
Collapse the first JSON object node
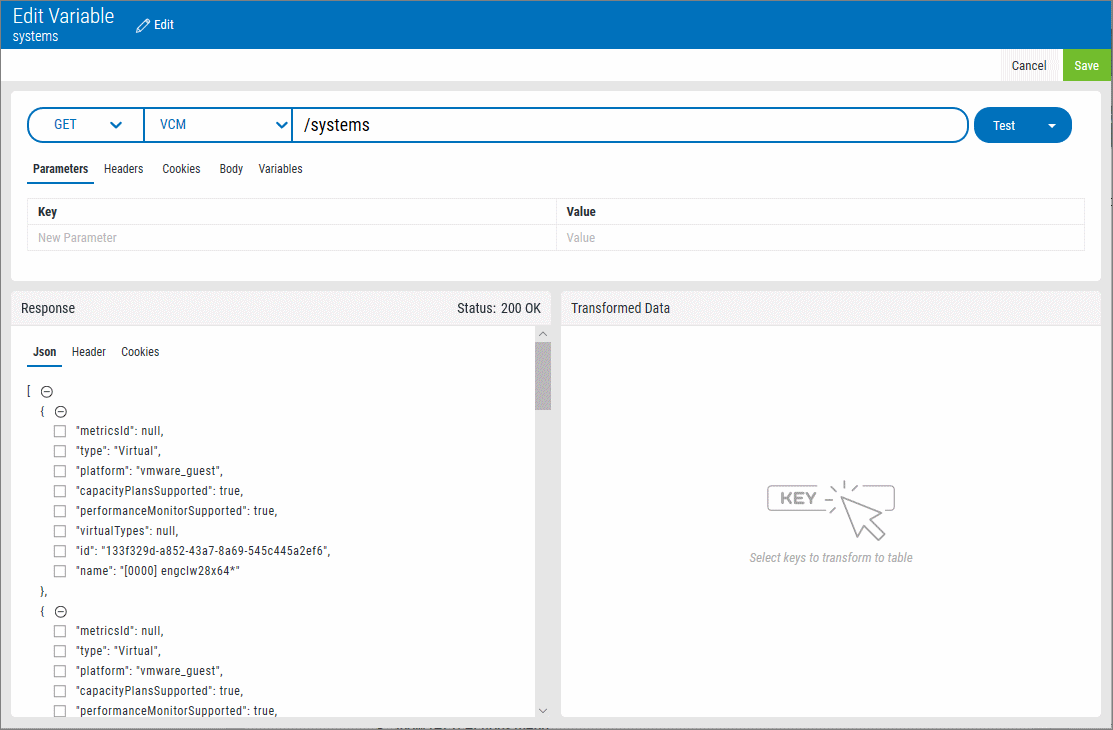point(60,411)
